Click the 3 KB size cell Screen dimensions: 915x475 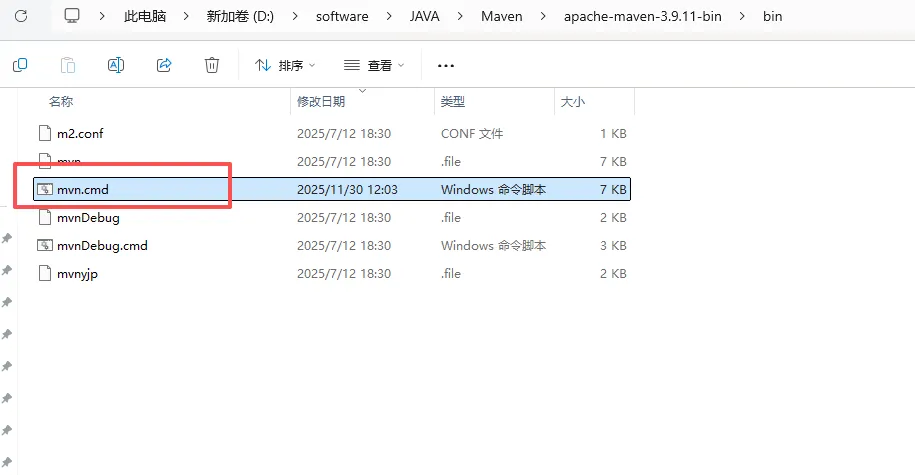tap(613, 246)
